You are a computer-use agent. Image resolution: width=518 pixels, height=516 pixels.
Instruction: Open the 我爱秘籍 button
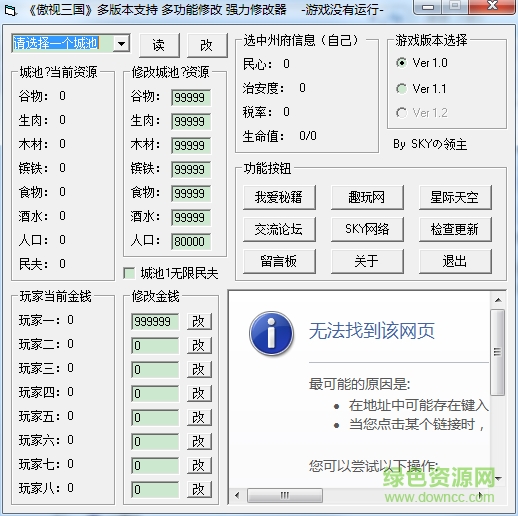[x=279, y=197]
